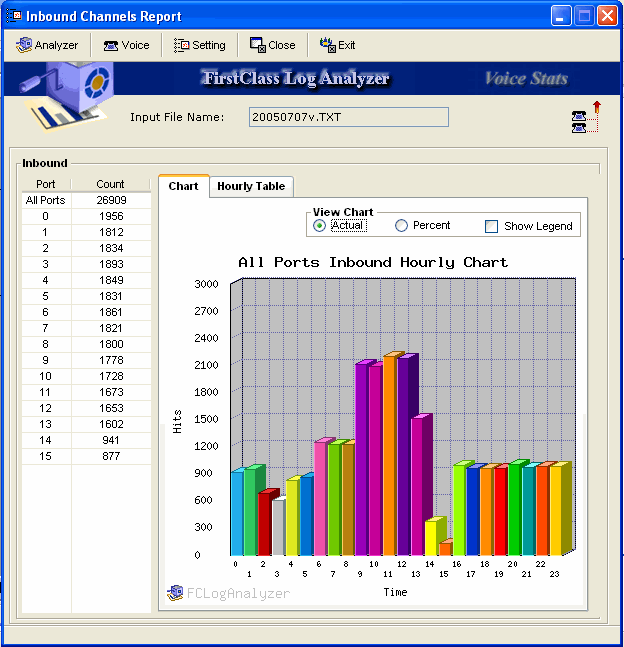Click the Analyzer toolbar icon
The image size is (624, 647).
[x=24, y=45]
